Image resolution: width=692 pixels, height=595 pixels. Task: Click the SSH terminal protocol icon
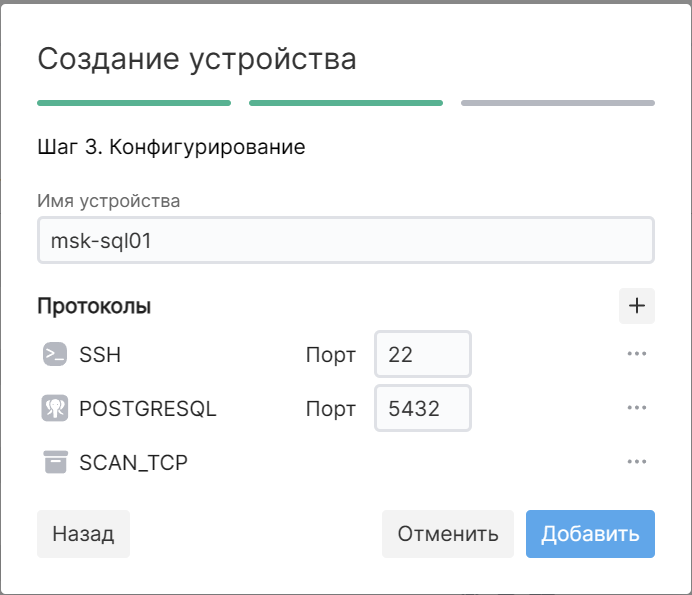point(54,355)
